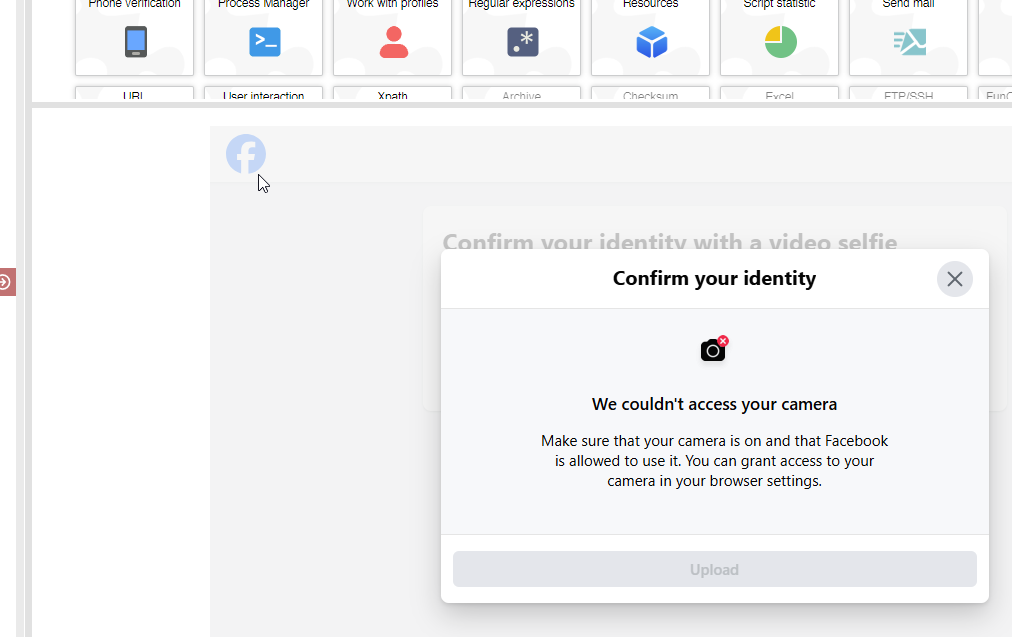Click the Facebook logo in the page

point(245,154)
